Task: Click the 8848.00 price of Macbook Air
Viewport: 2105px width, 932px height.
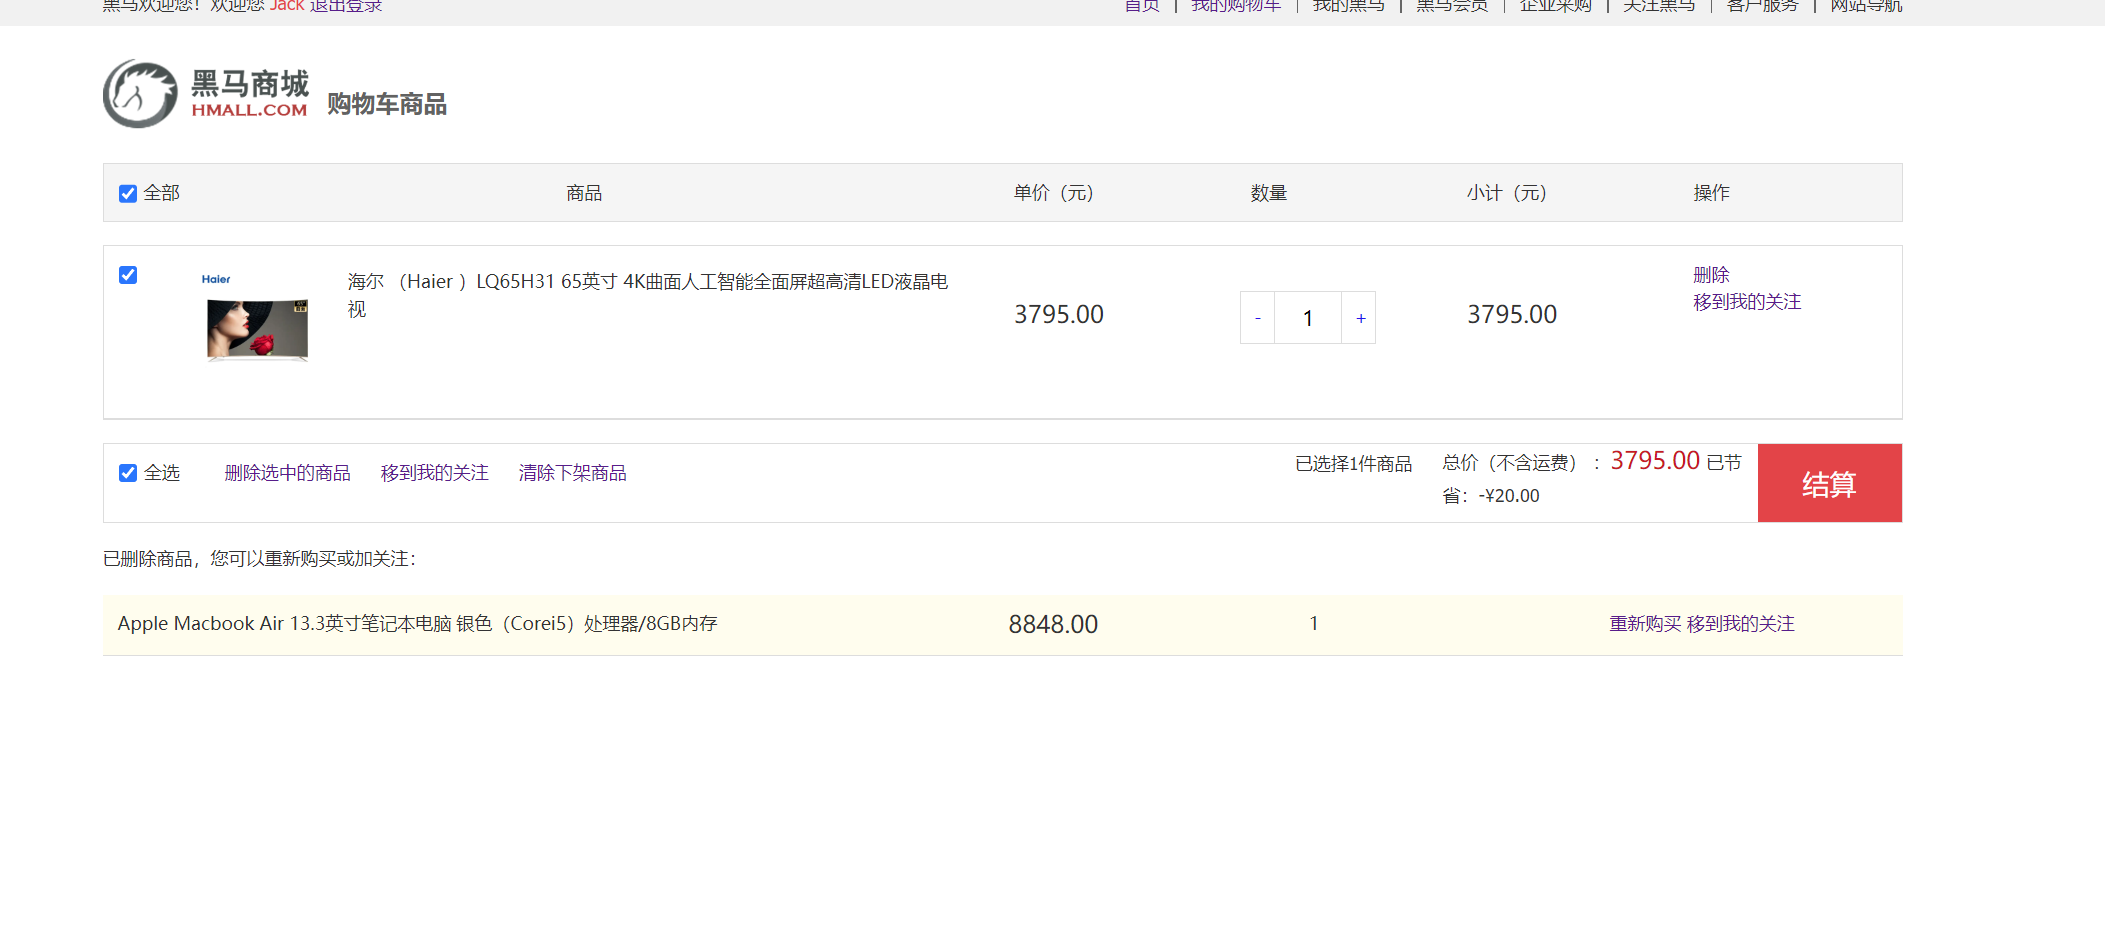Action: [1053, 625]
